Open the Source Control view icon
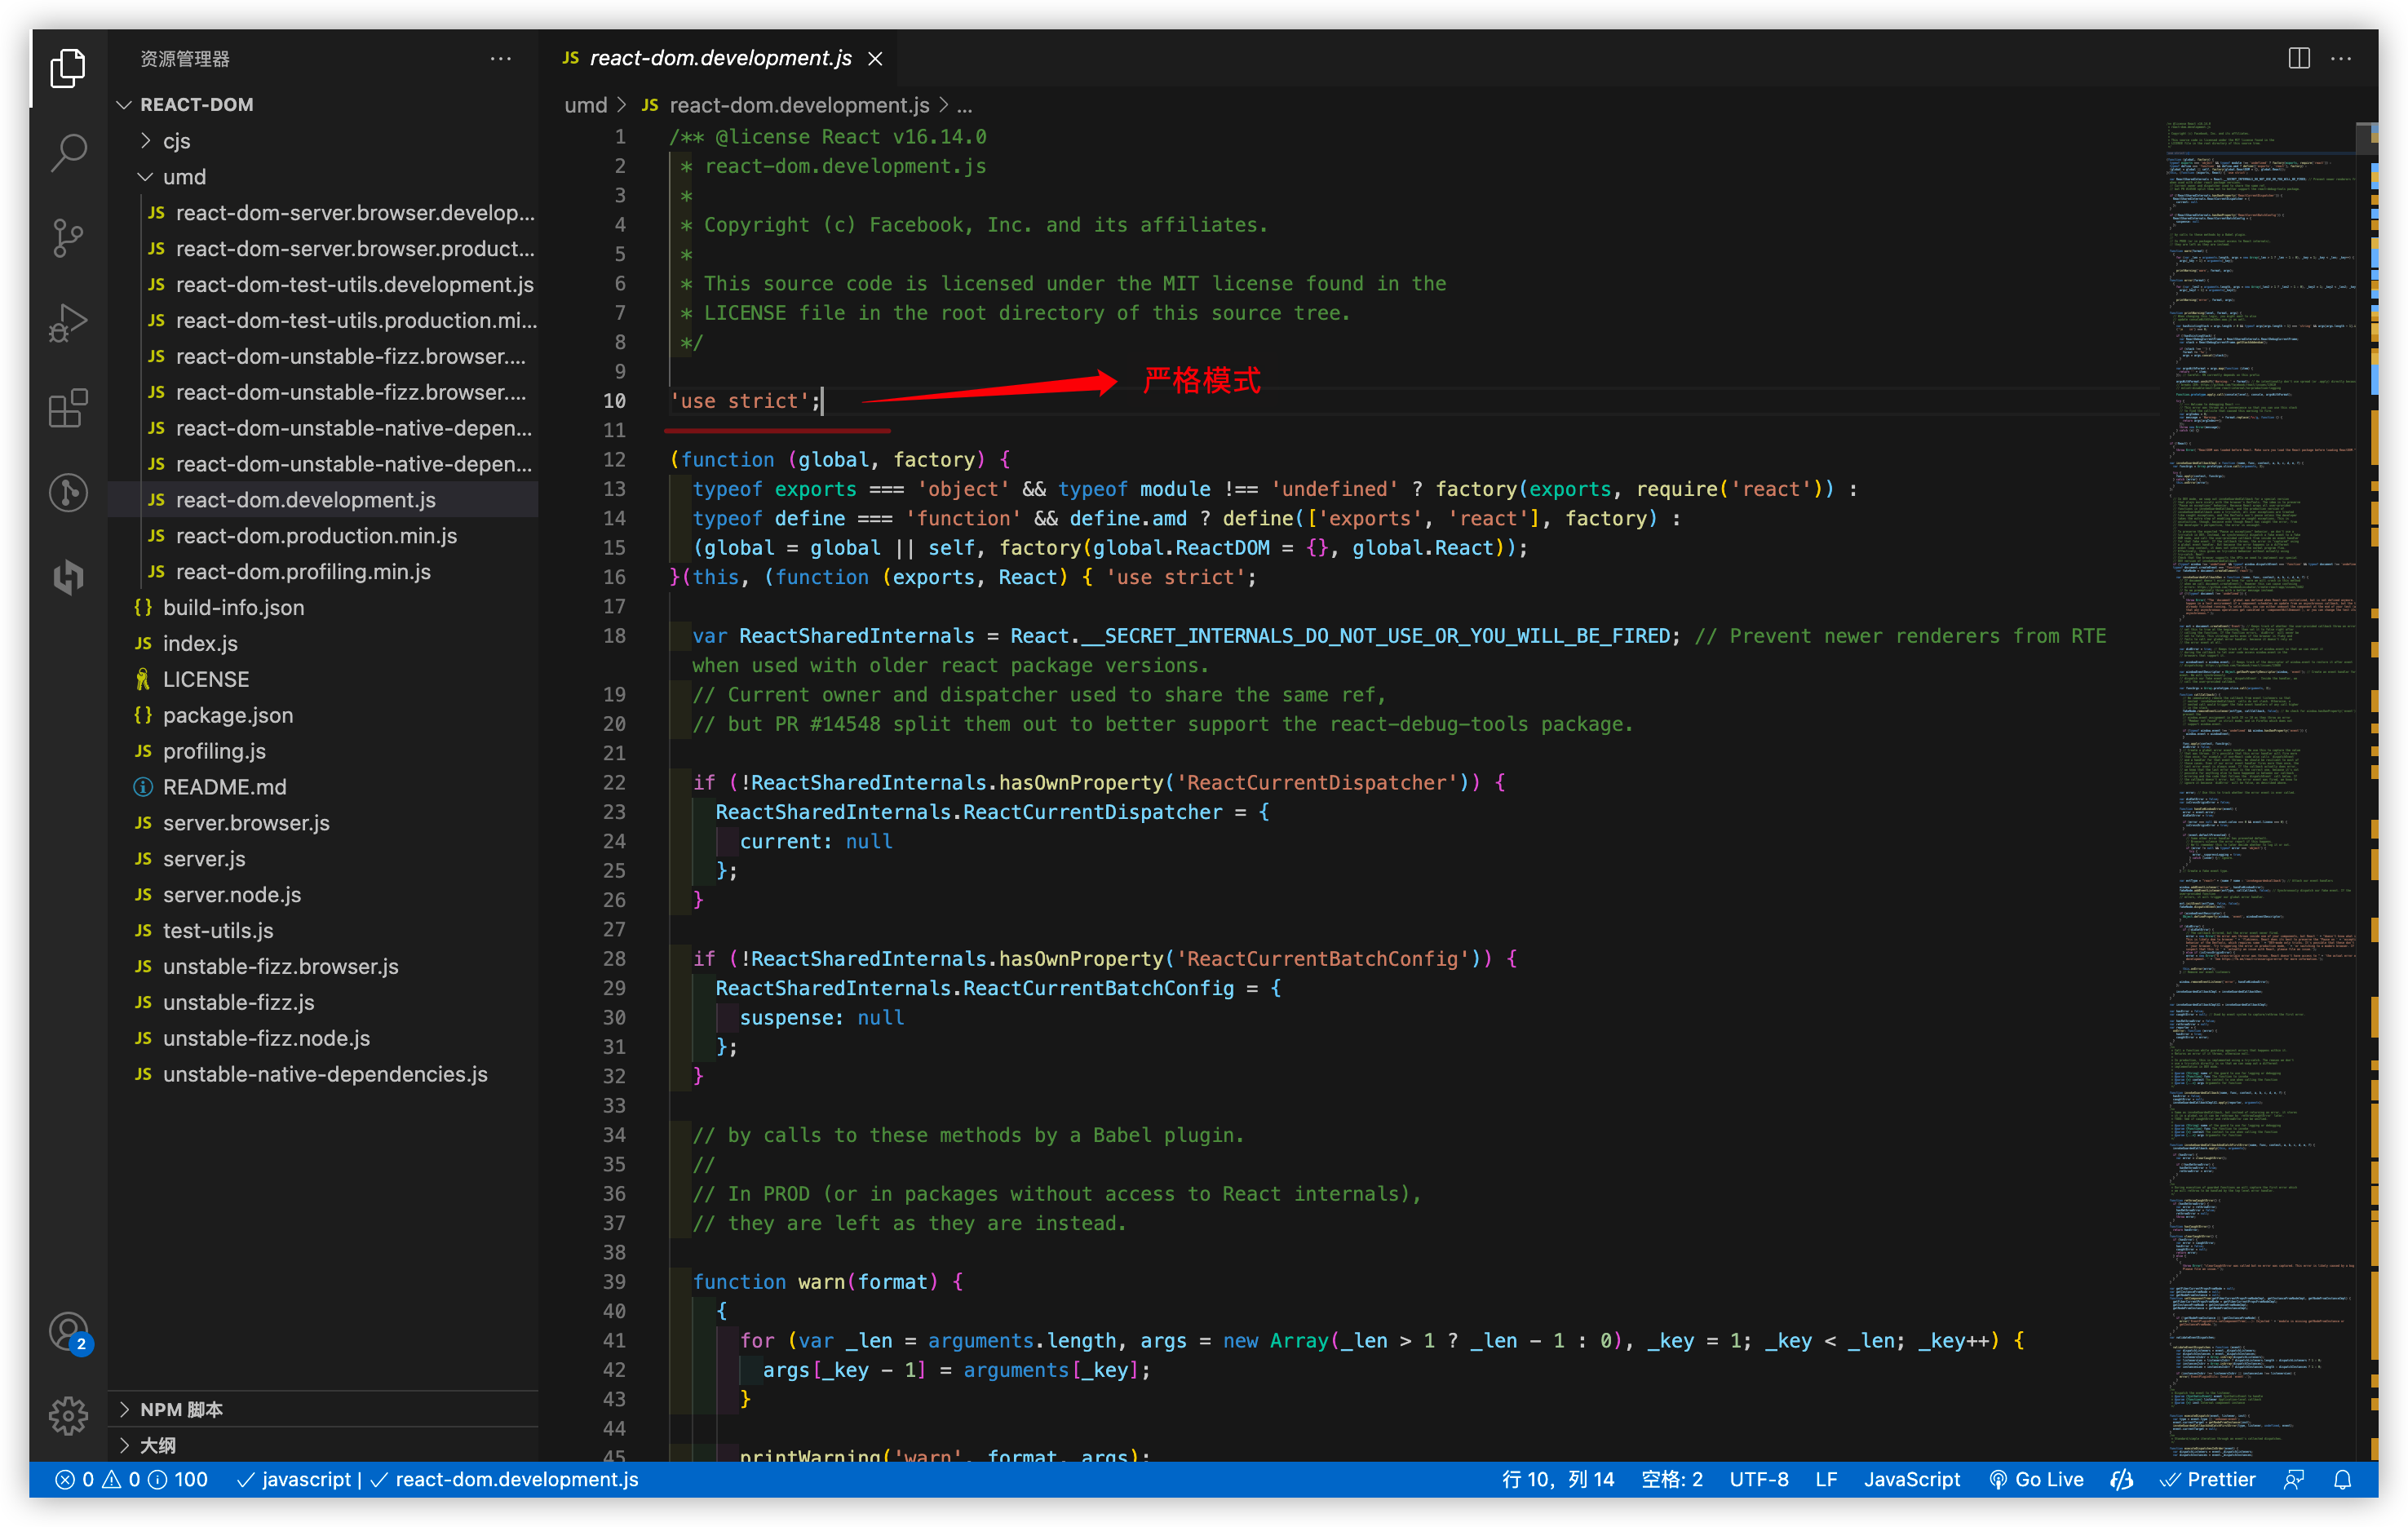This screenshot has width=2408, height=1527. pyautogui.click(x=68, y=238)
